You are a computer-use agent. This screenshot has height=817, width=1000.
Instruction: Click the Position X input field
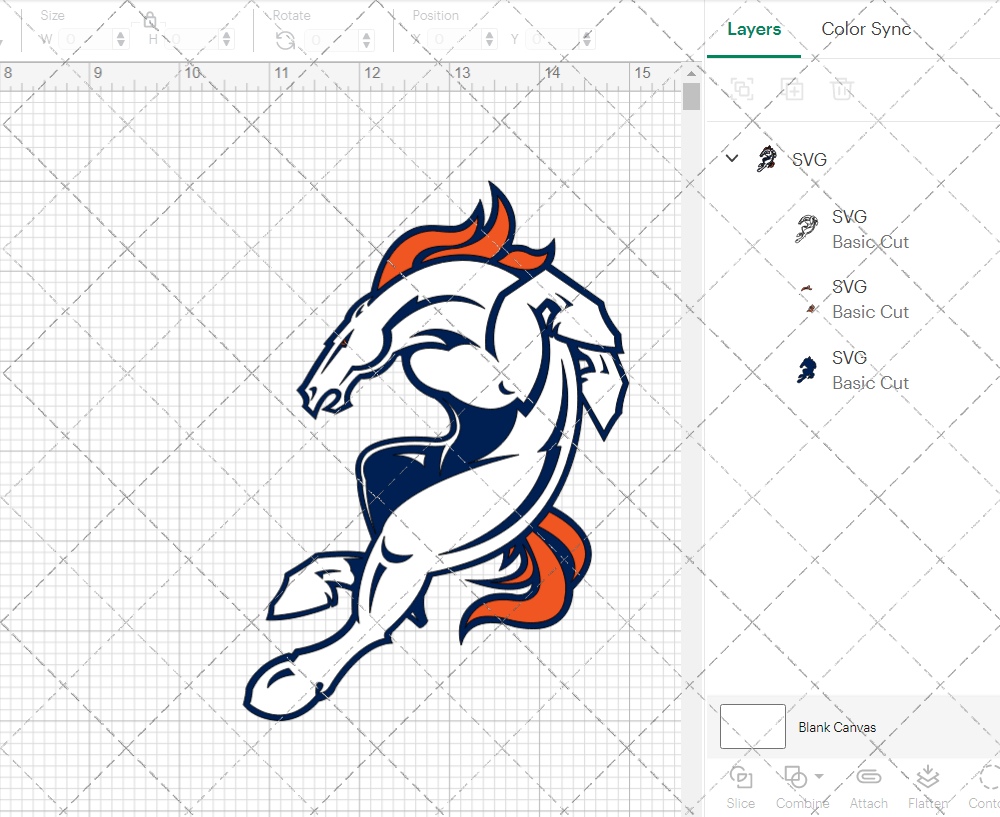point(455,40)
